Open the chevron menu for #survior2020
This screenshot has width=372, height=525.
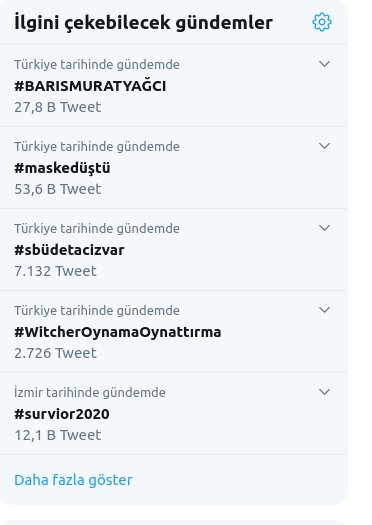point(324,392)
